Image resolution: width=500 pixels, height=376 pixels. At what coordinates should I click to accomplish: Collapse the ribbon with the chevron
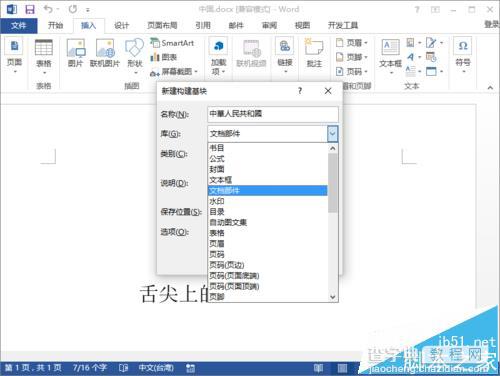pyautogui.click(x=490, y=87)
